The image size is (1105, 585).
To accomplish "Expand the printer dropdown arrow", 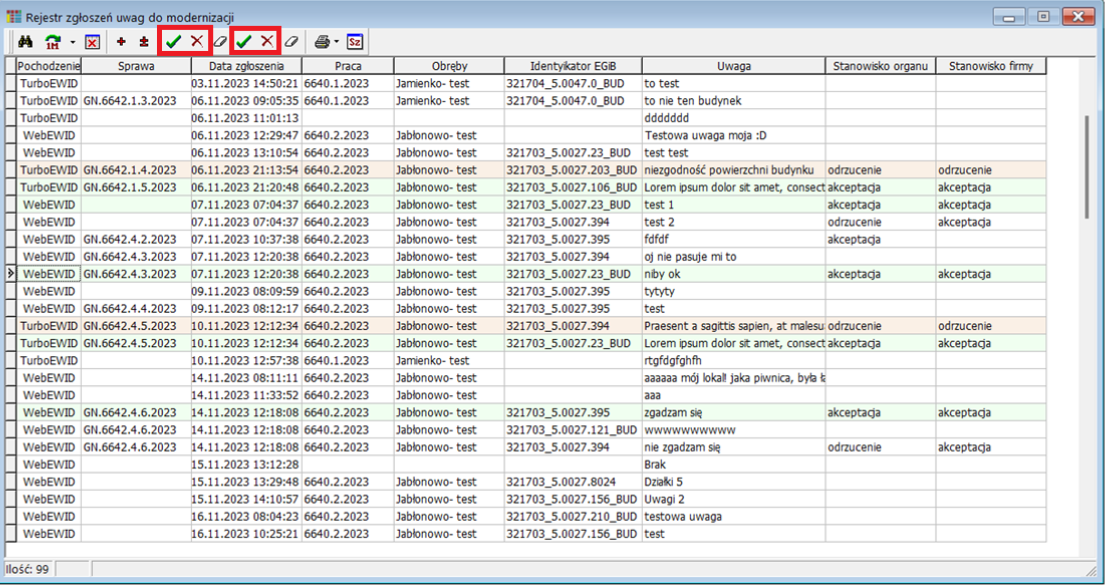I will click(337, 42).
